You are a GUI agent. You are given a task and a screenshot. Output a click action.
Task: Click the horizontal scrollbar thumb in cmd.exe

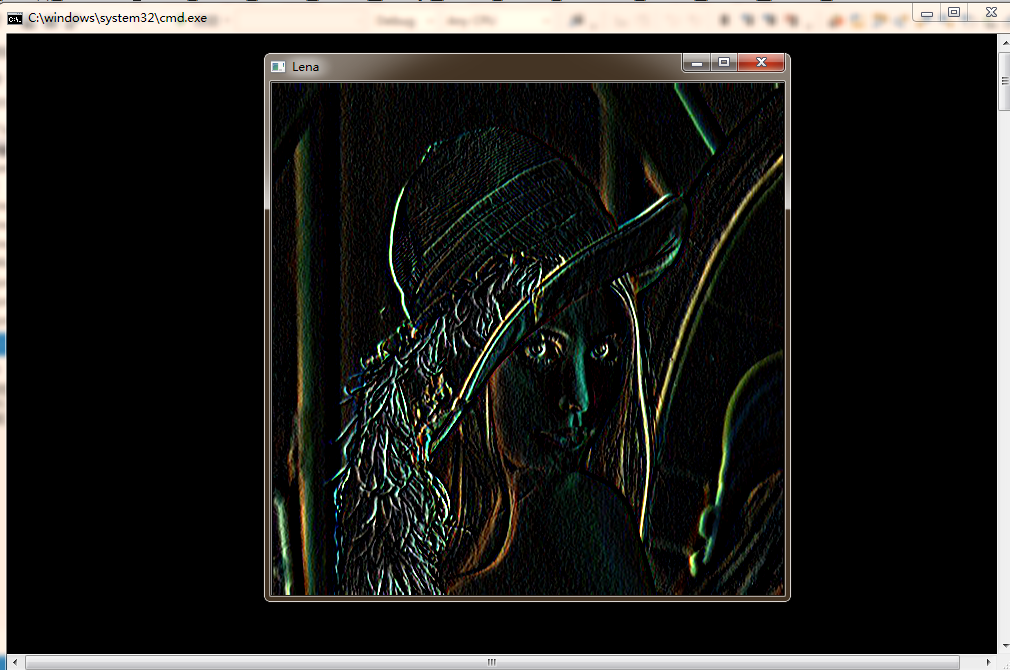coord(492,662)
